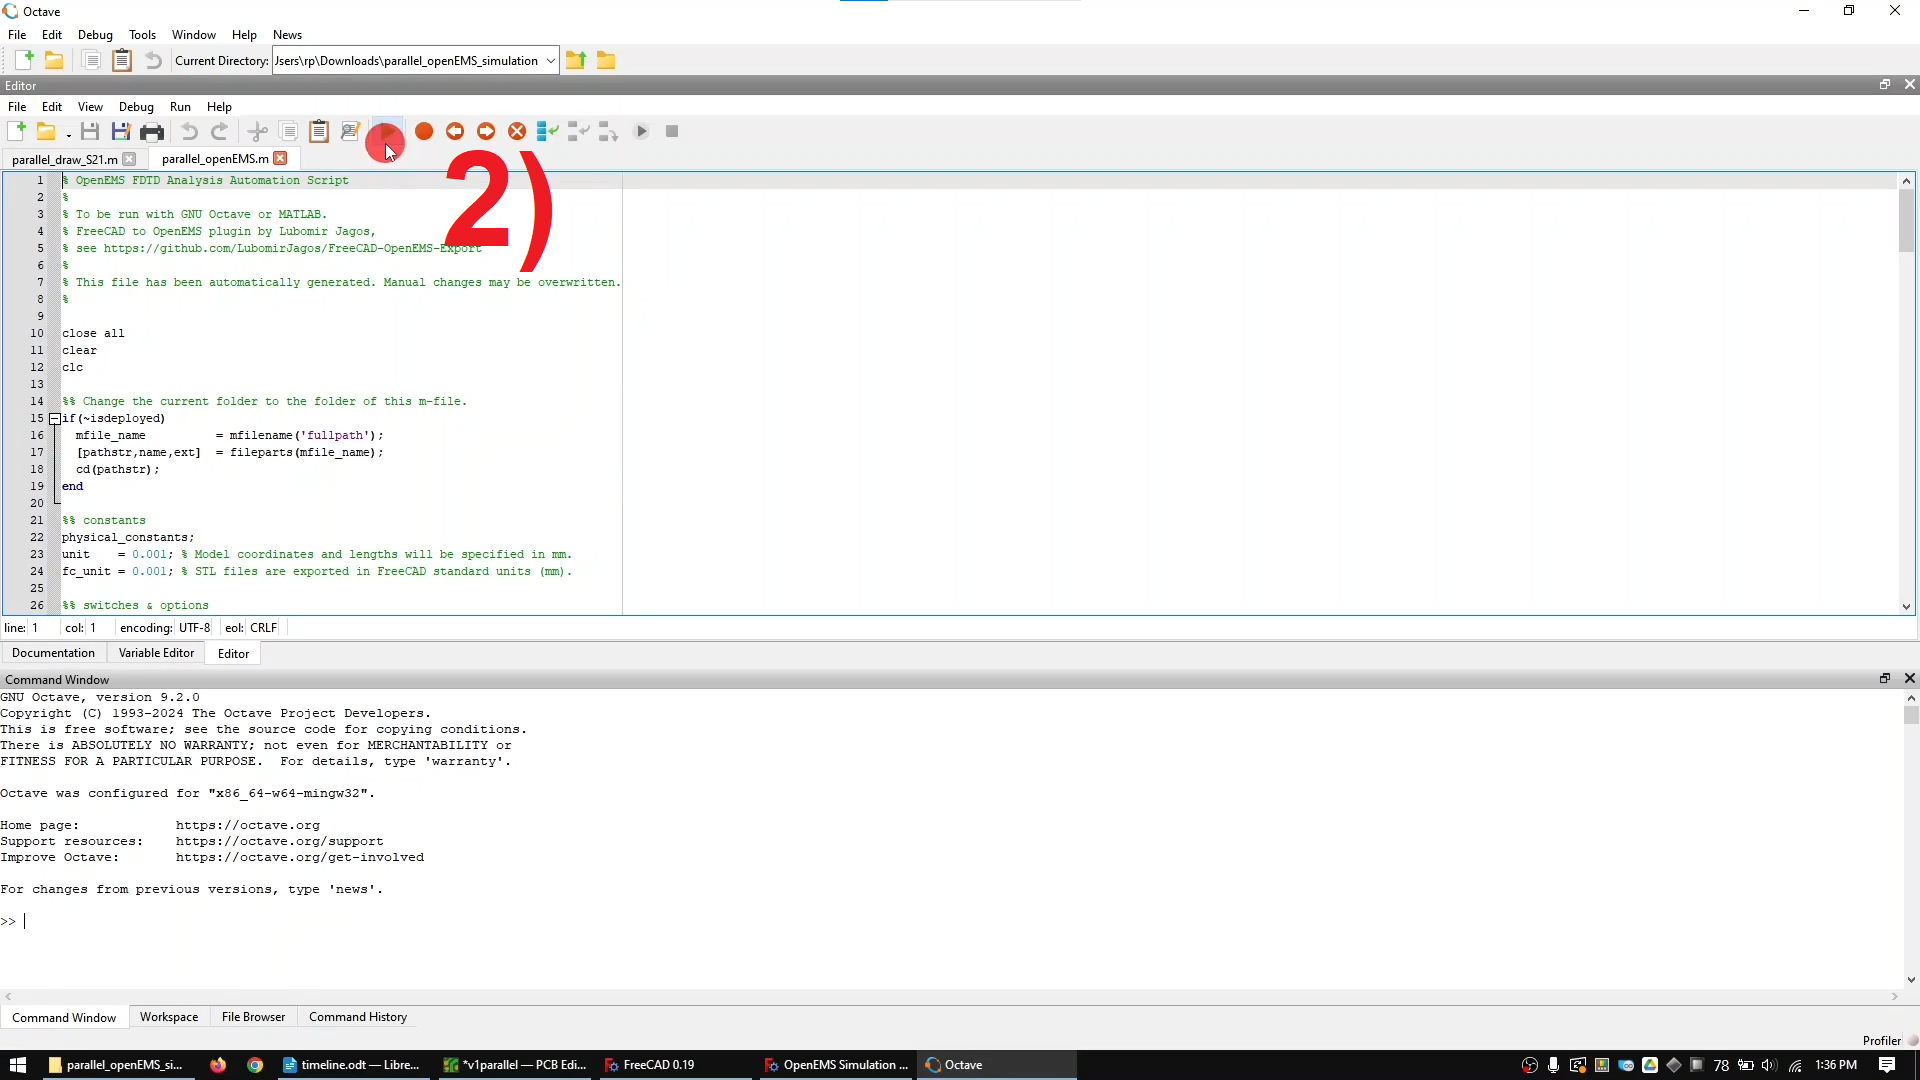Click the Find and Replace icon
Image resolution: width=1920 pixels, height=1080 pixels.
350,131
